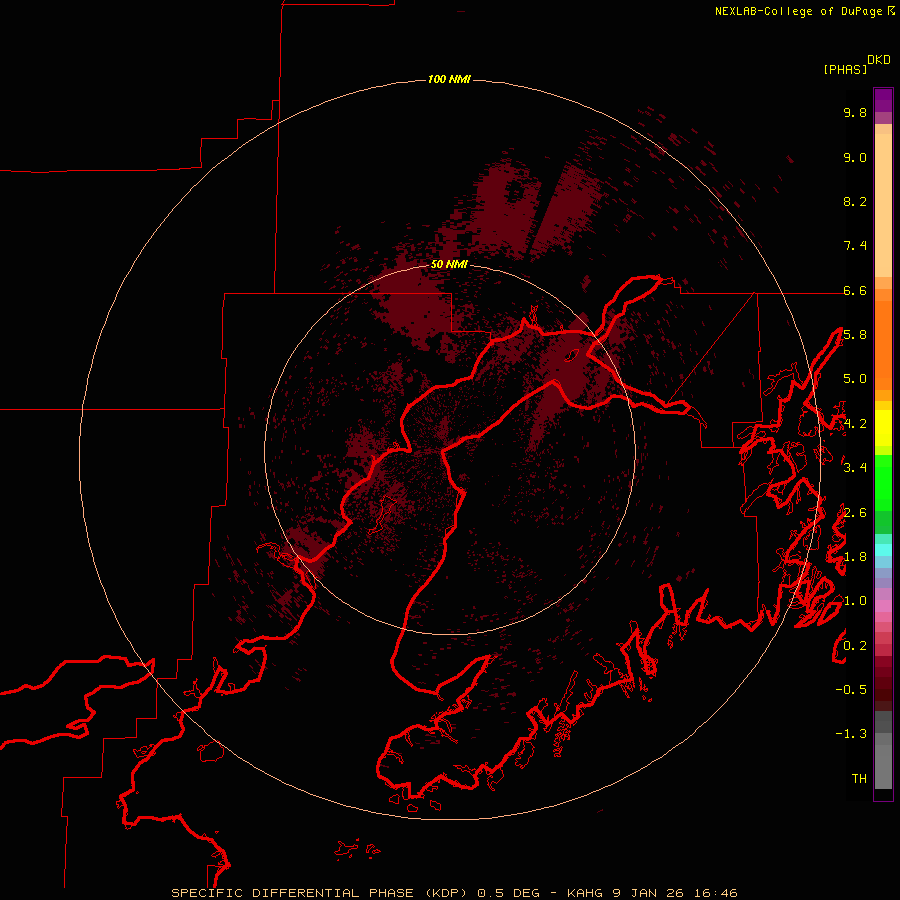Image resolution: width=900 pixels, height=900 pixels.
Task: Click the SPECIFIC DIFFERENTIAL PHASE (KDP) caption
Action: (320, 893)
